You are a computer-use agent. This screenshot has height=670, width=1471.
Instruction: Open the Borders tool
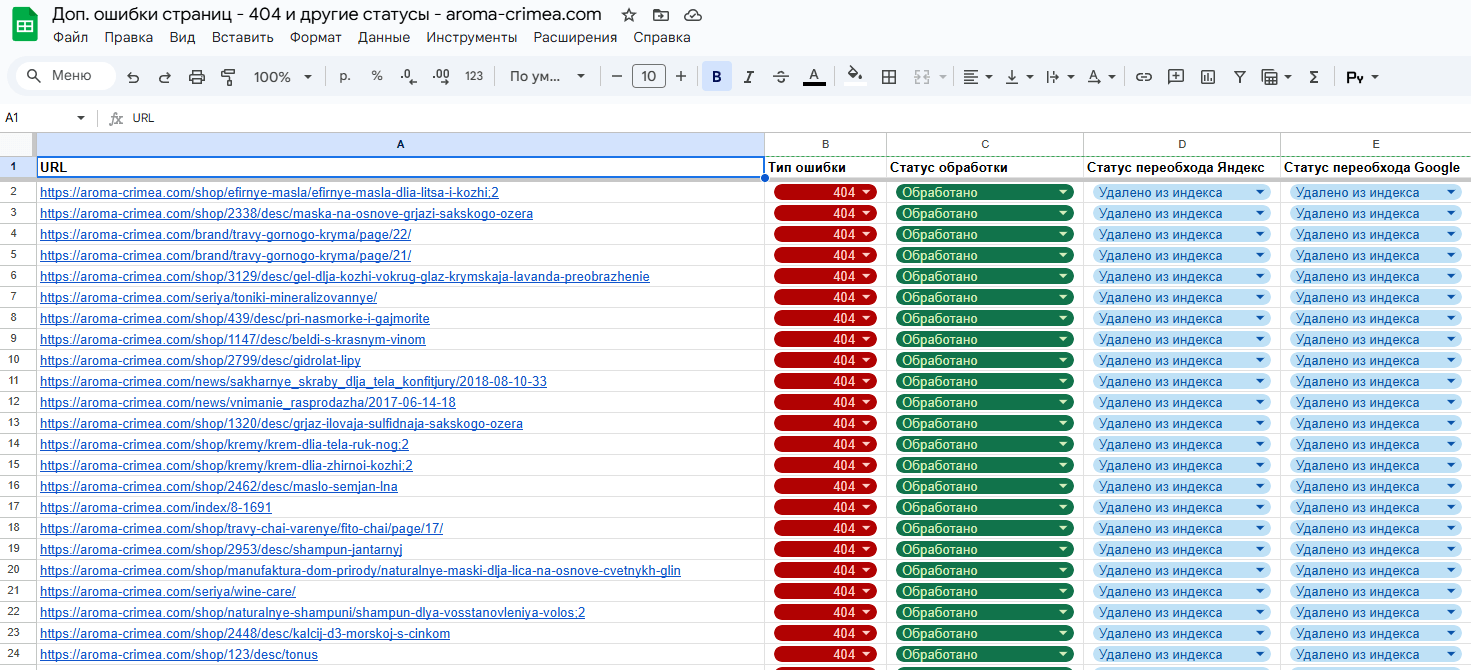click(x=889, y=77)
